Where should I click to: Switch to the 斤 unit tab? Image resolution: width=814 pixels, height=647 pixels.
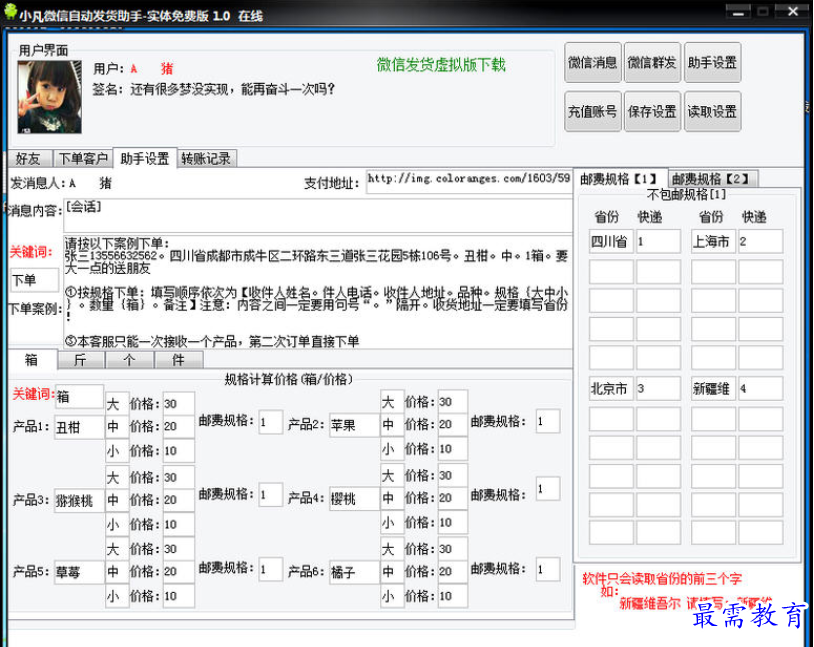[80, 360]
